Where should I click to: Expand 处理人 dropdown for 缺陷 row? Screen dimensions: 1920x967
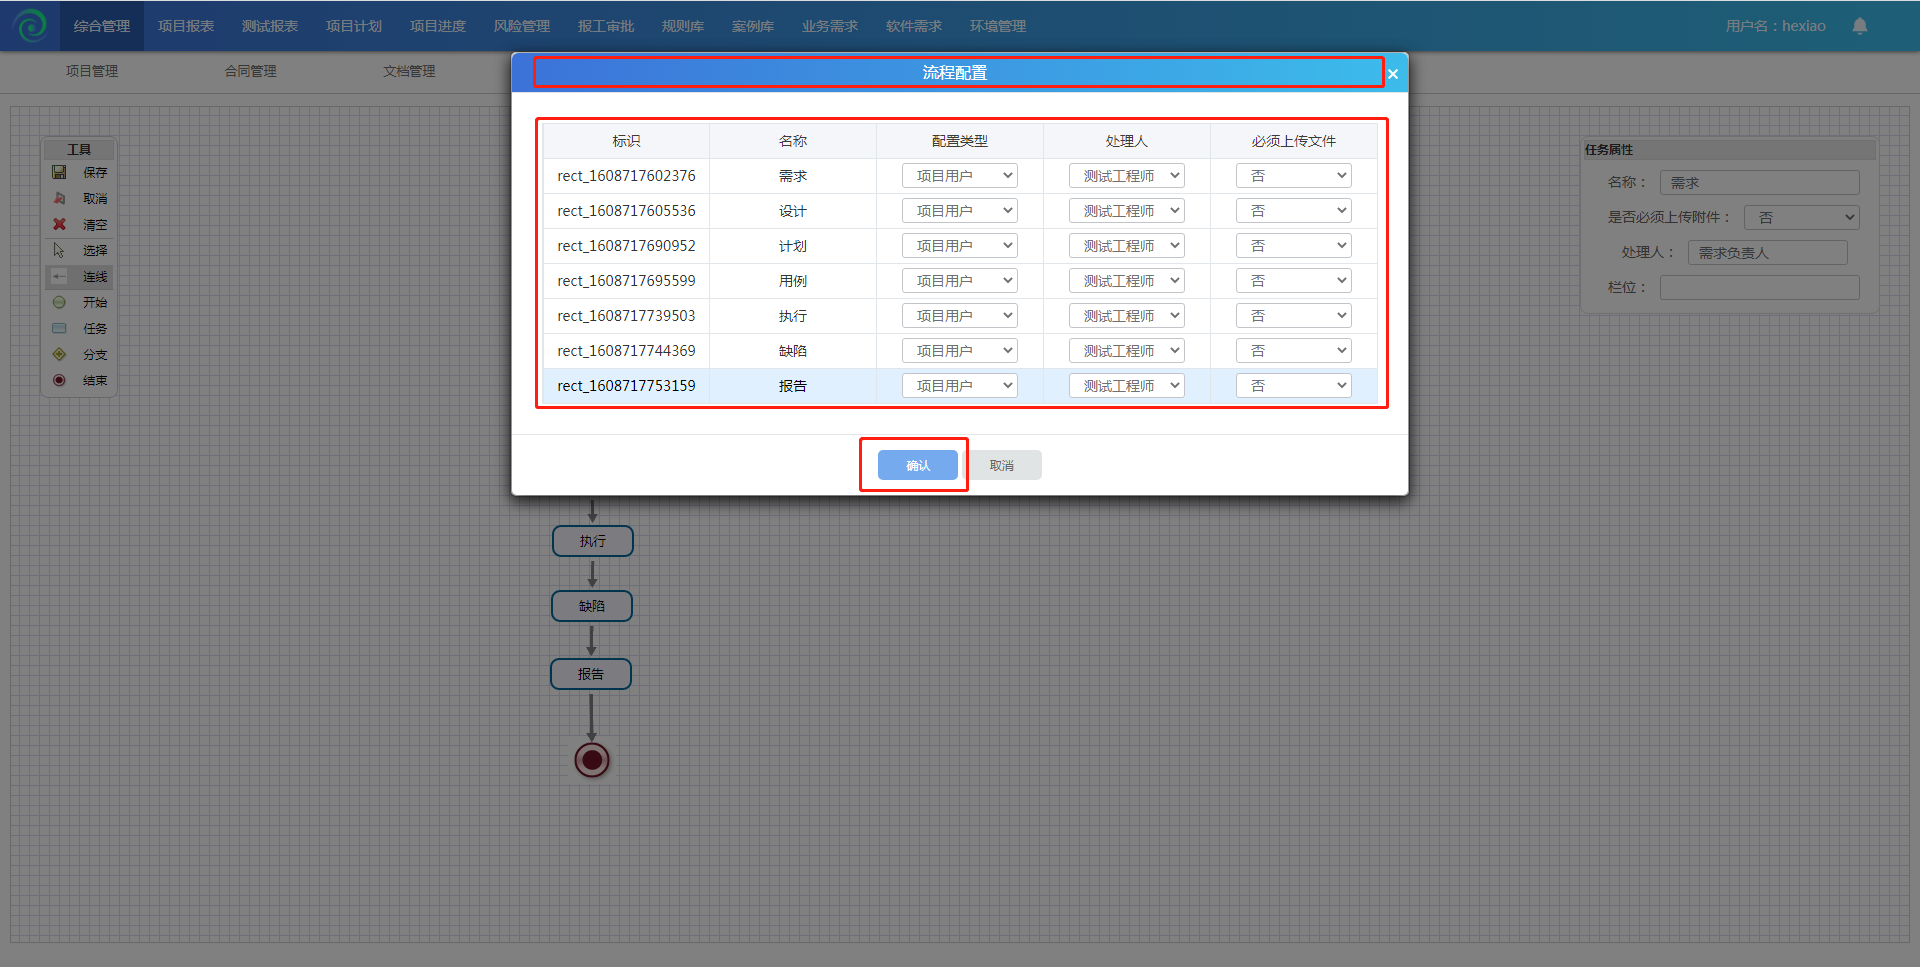click(x=1126, y=351)
